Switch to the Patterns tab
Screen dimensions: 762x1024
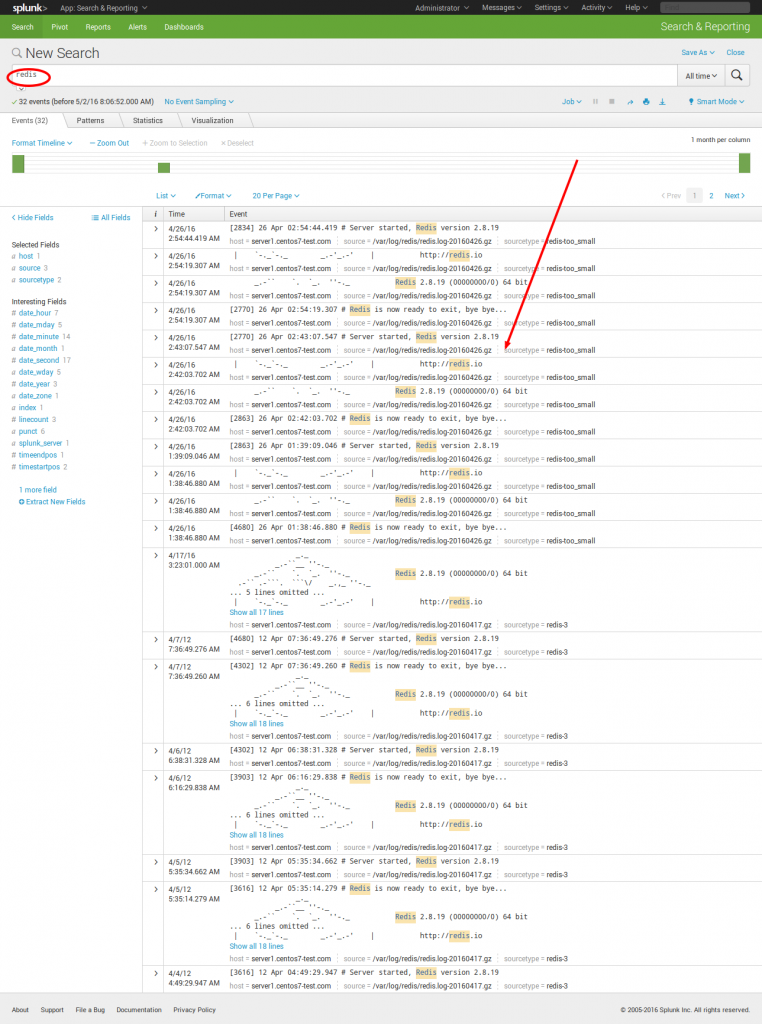[90, 121]
